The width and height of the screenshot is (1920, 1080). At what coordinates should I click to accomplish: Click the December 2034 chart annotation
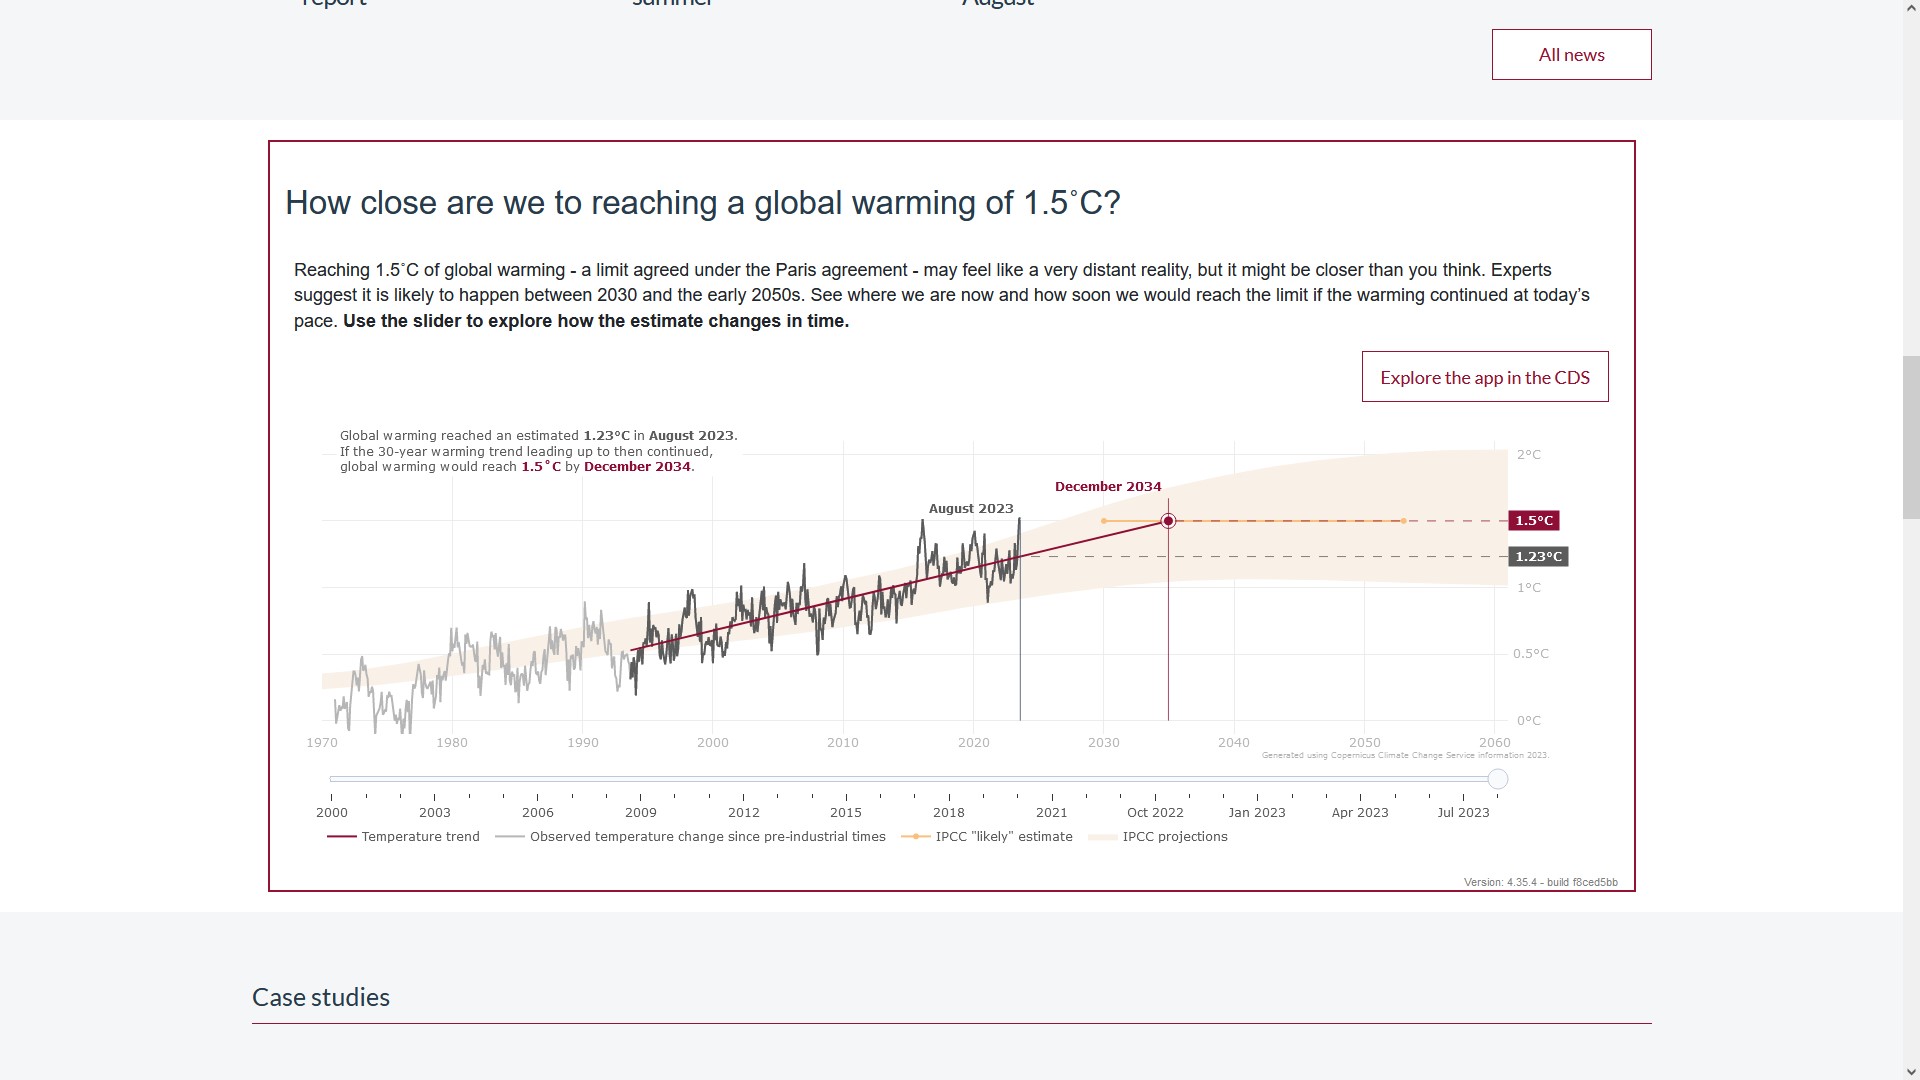click(1108, 487)
